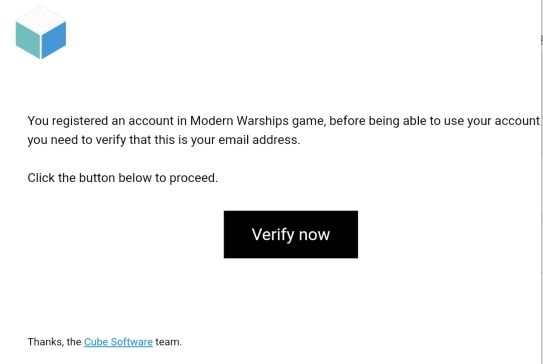543x364 pixels.
Task: Click the "you need to verify" text line
Action: 164,140
